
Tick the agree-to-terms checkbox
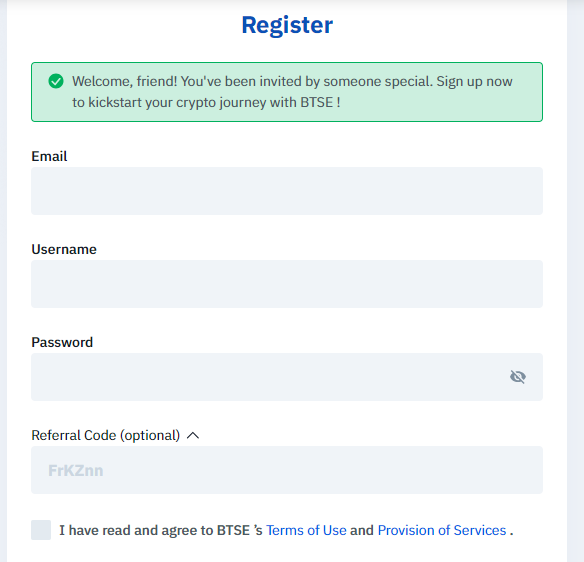click(x=41, y=530)
